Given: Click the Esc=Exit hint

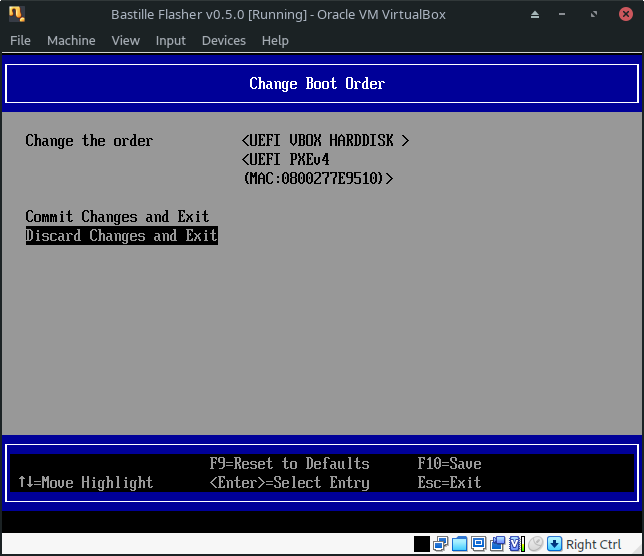Looking at the screenshot, I should pos(449,482).
